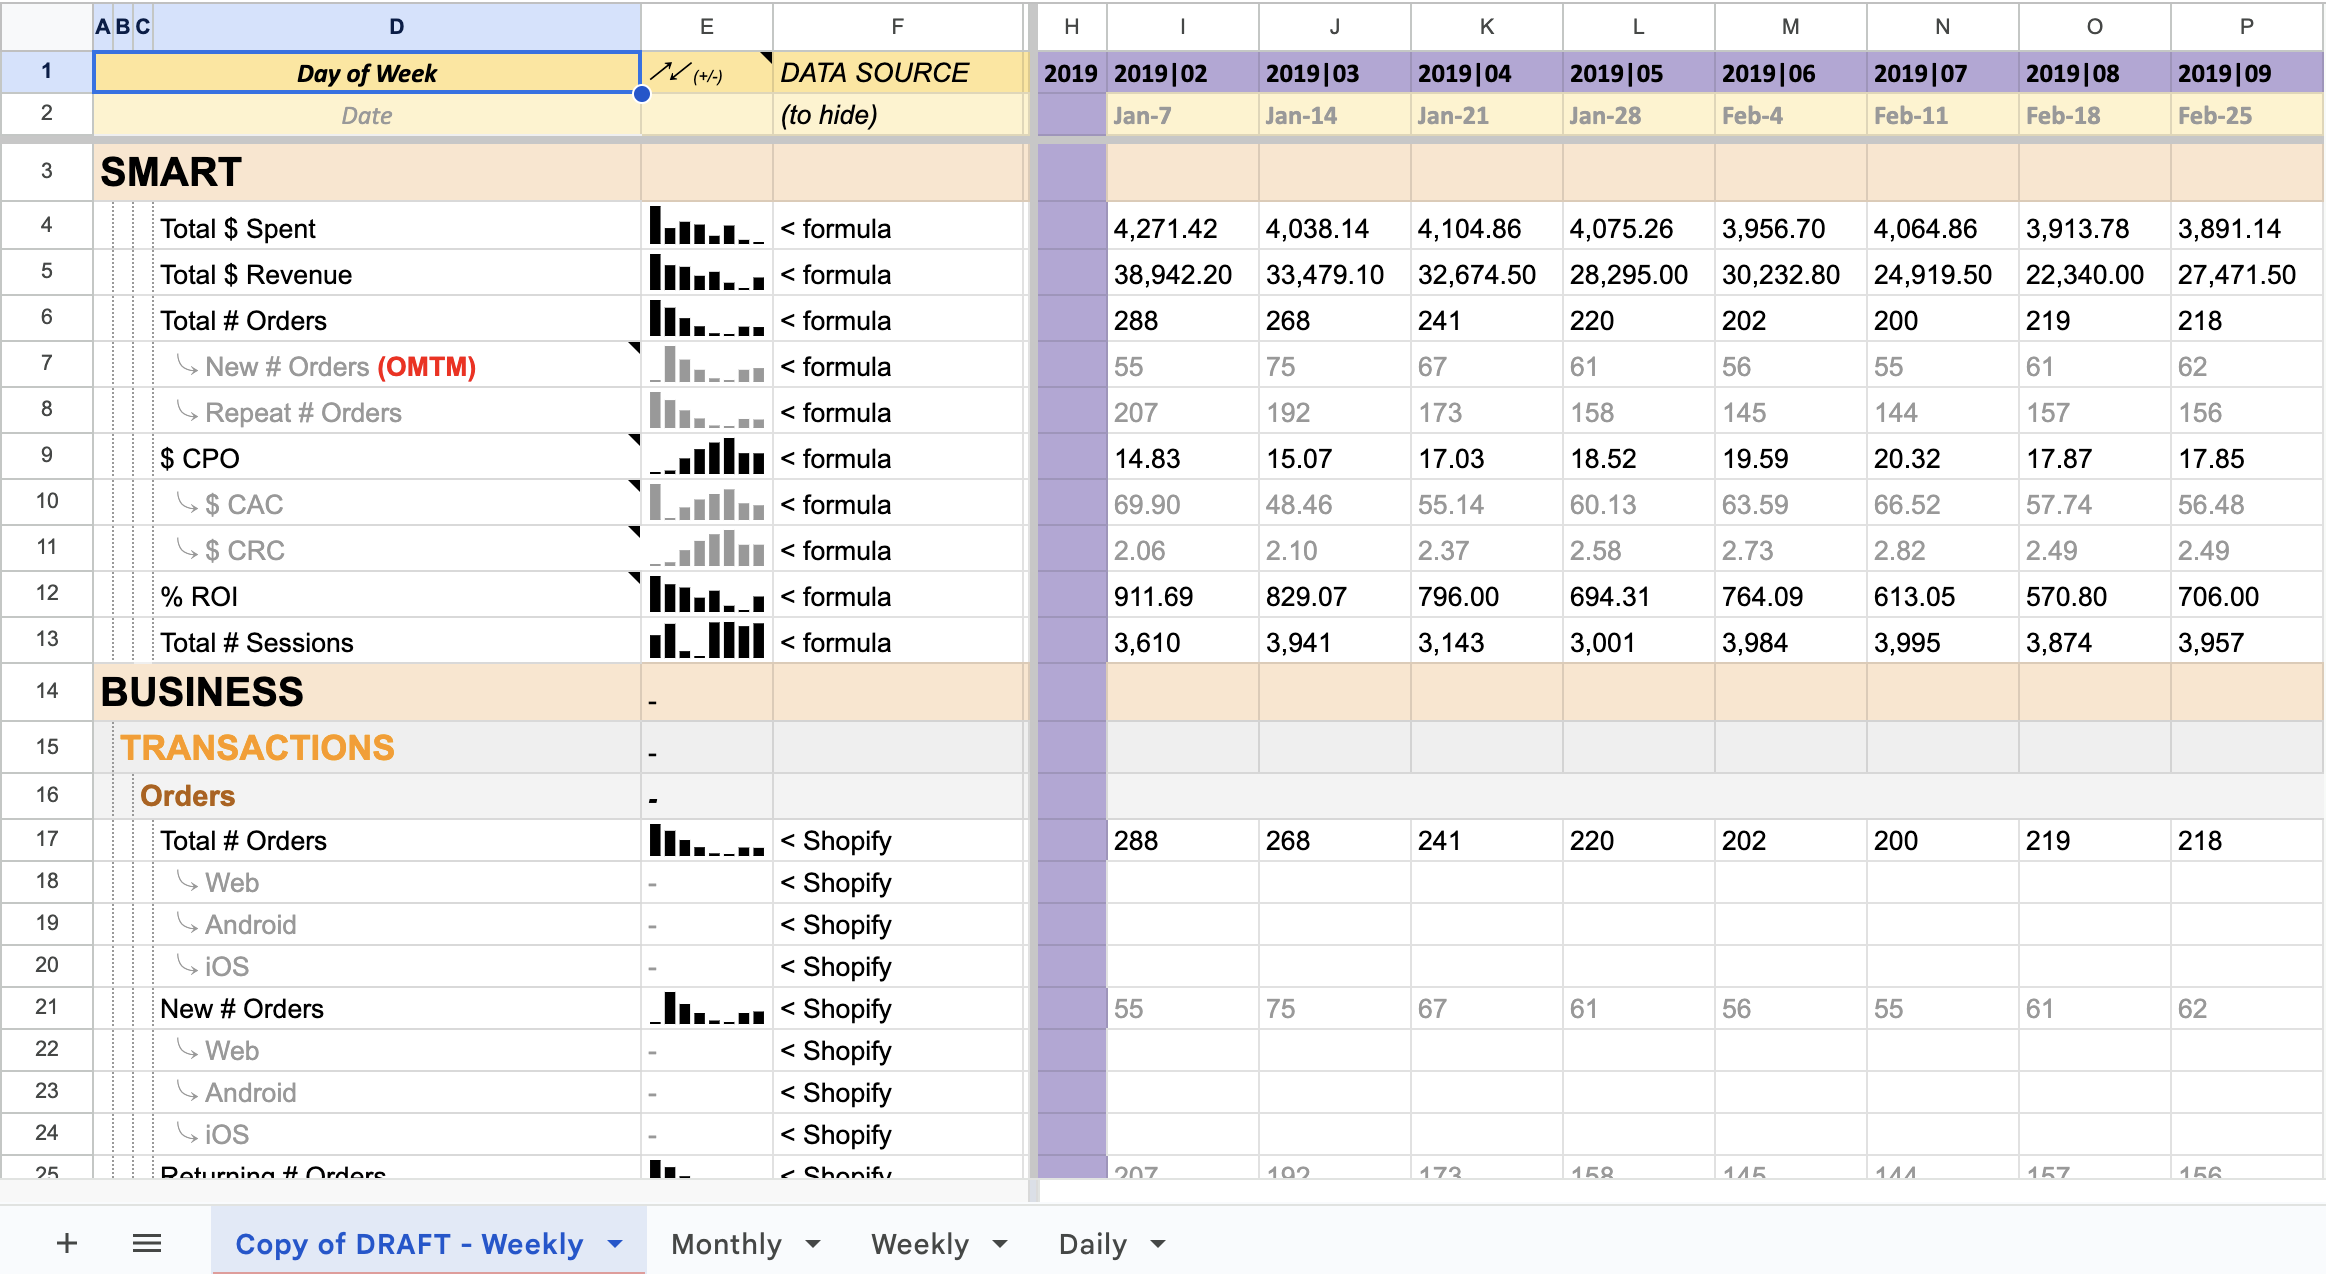This screenshot has height=1274, width=2326.
Task: Open the Daily tab dropdown arrow
Action: point(1158,1244)
